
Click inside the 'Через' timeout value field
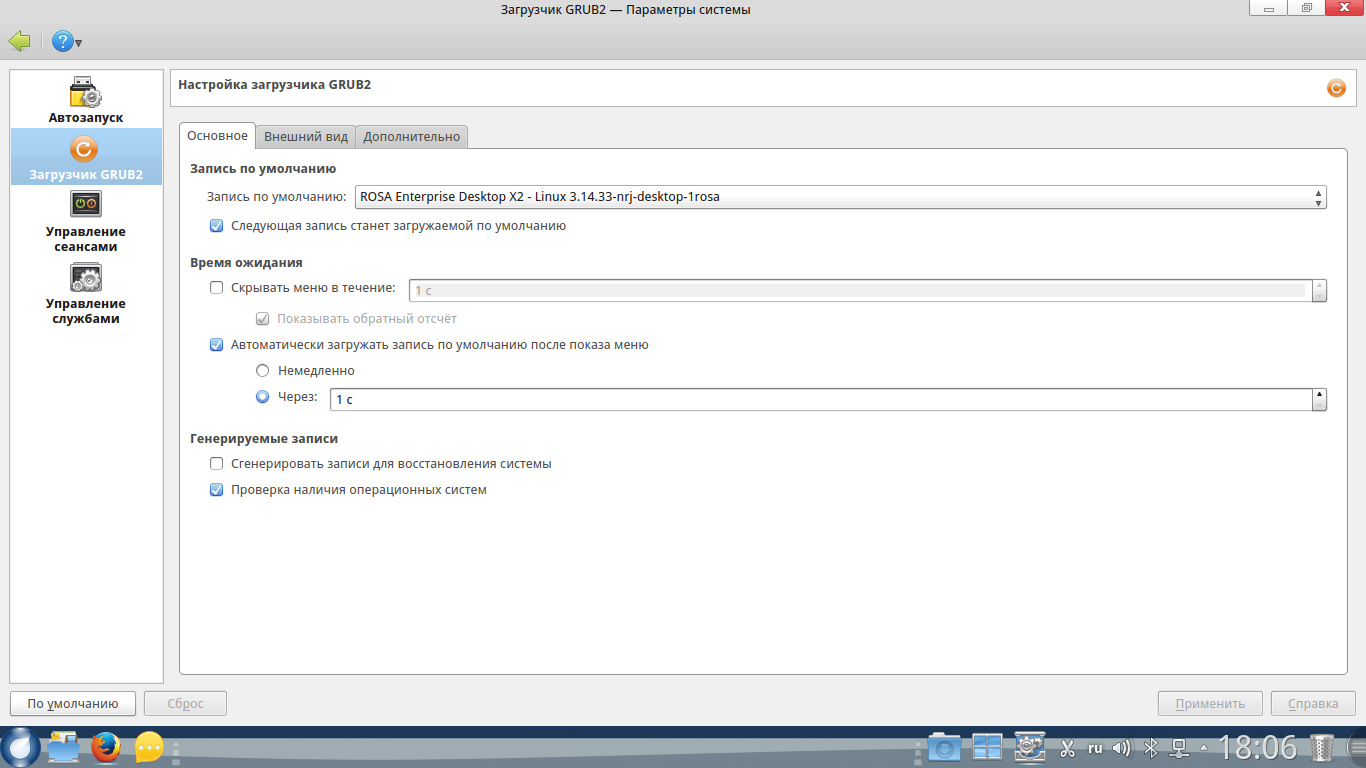(821, 399)
